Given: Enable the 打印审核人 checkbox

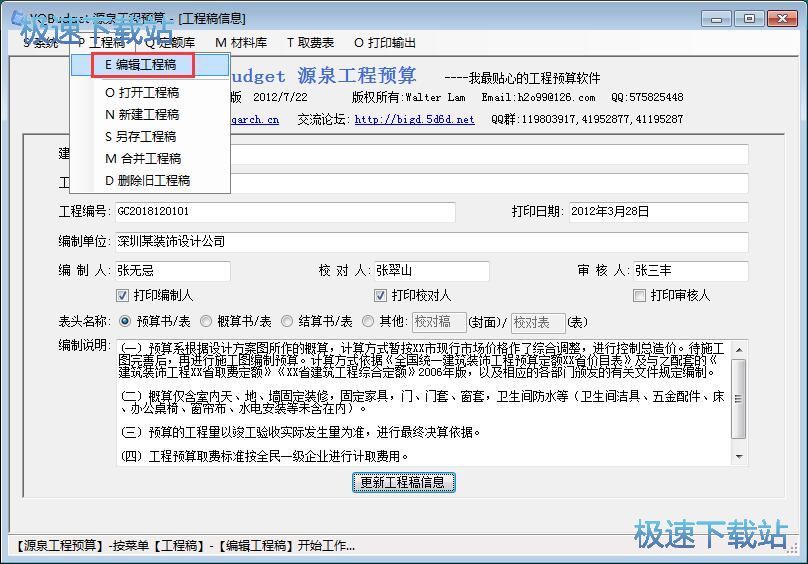Looking at the screenshot, I should (640, 296).
